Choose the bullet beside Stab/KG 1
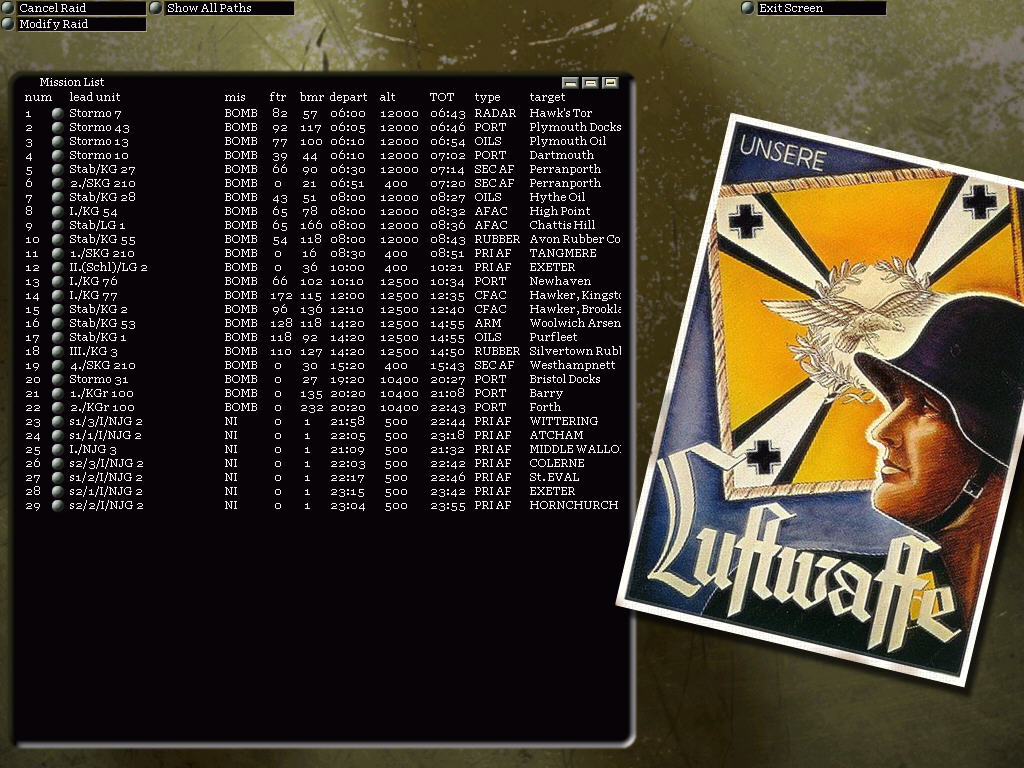The width and height of the screenshot is (1024, 768). coord(57,338)
